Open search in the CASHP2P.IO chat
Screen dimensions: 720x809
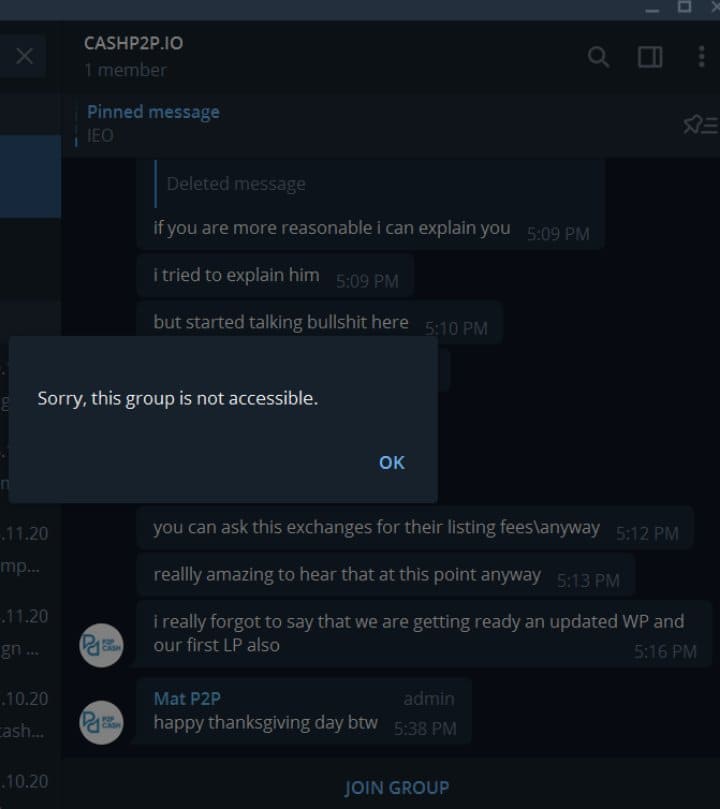598,57
